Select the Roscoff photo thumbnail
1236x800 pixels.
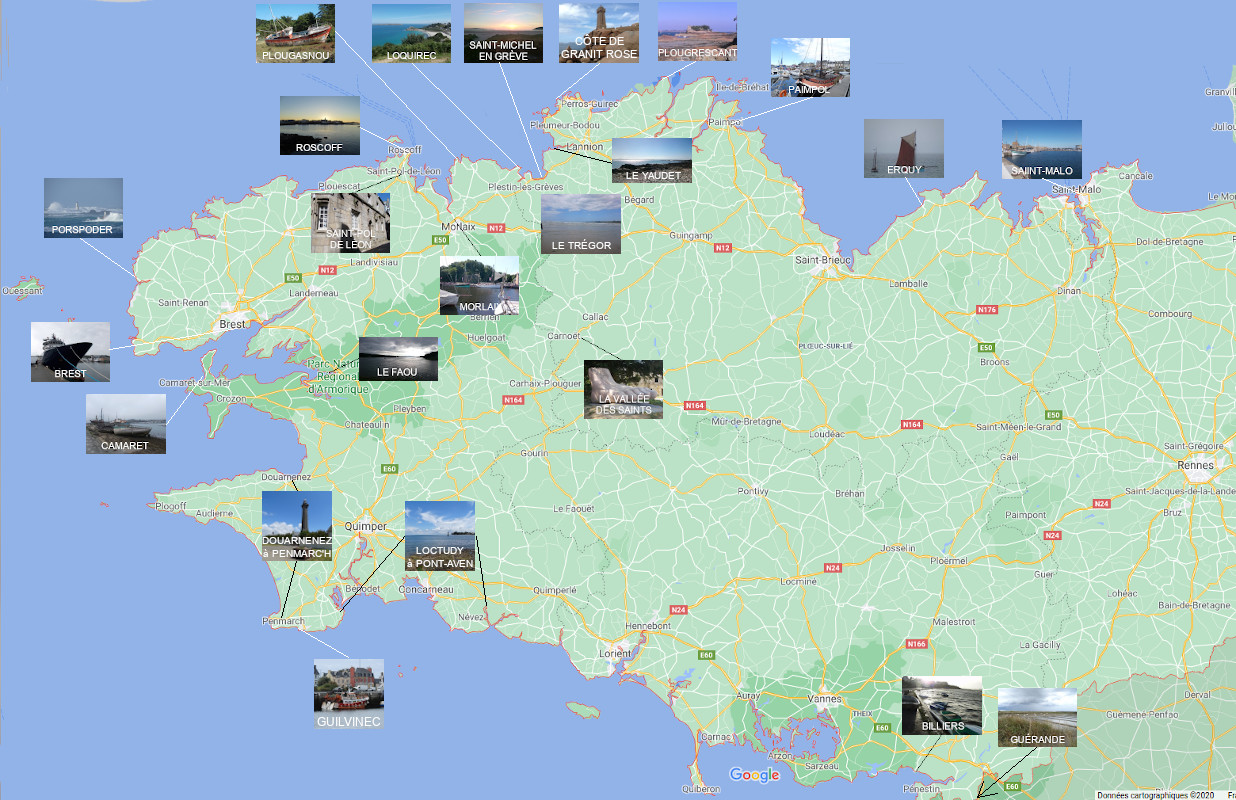point(319,125)
